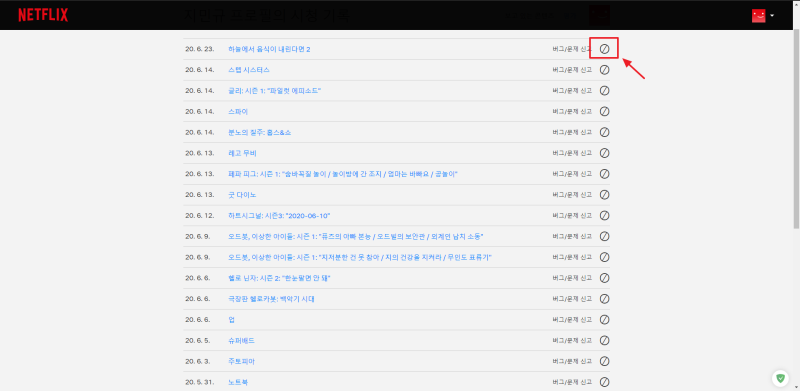Open 오드봇 episode '퓨즈의 아빠 본능' link
Image resolution: width=800 pixels, height=391 pixels.
[x=356, y=236]
